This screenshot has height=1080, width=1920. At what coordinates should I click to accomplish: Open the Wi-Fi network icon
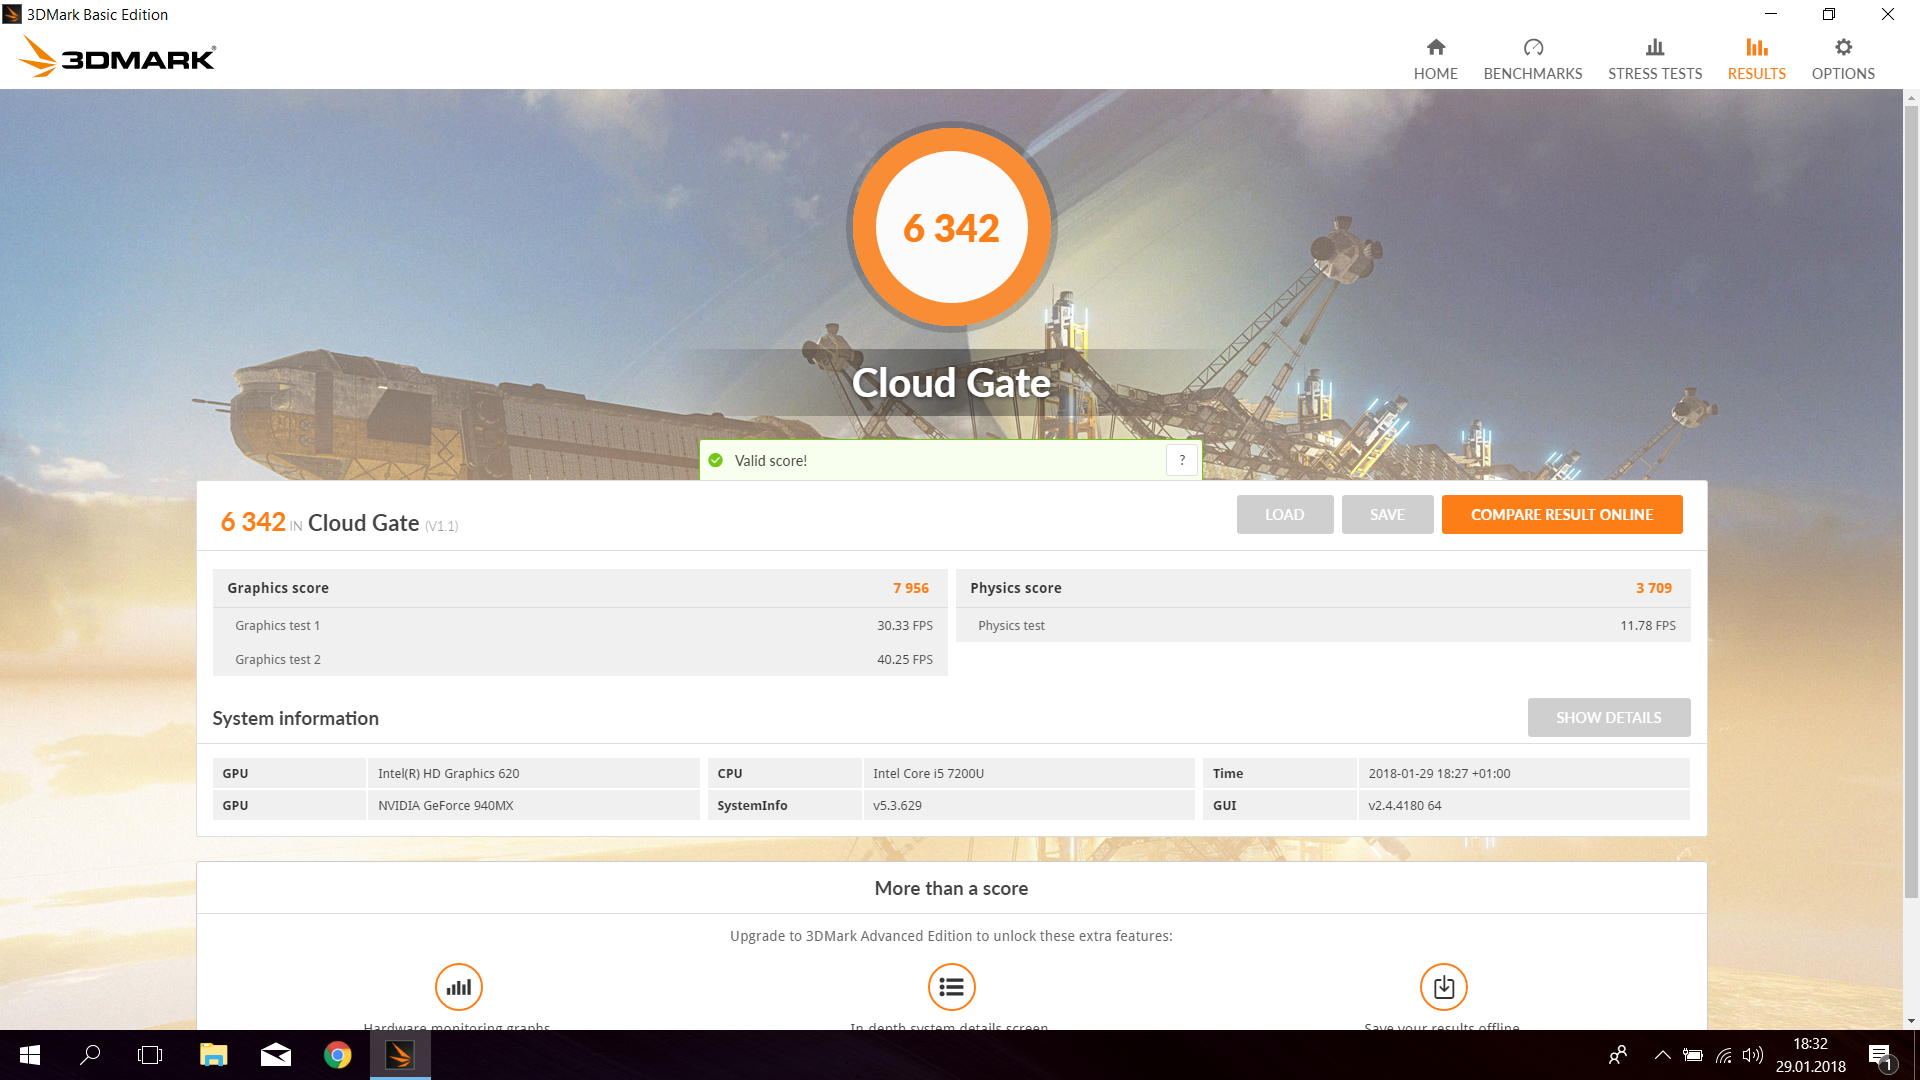pos(1723,1055)
